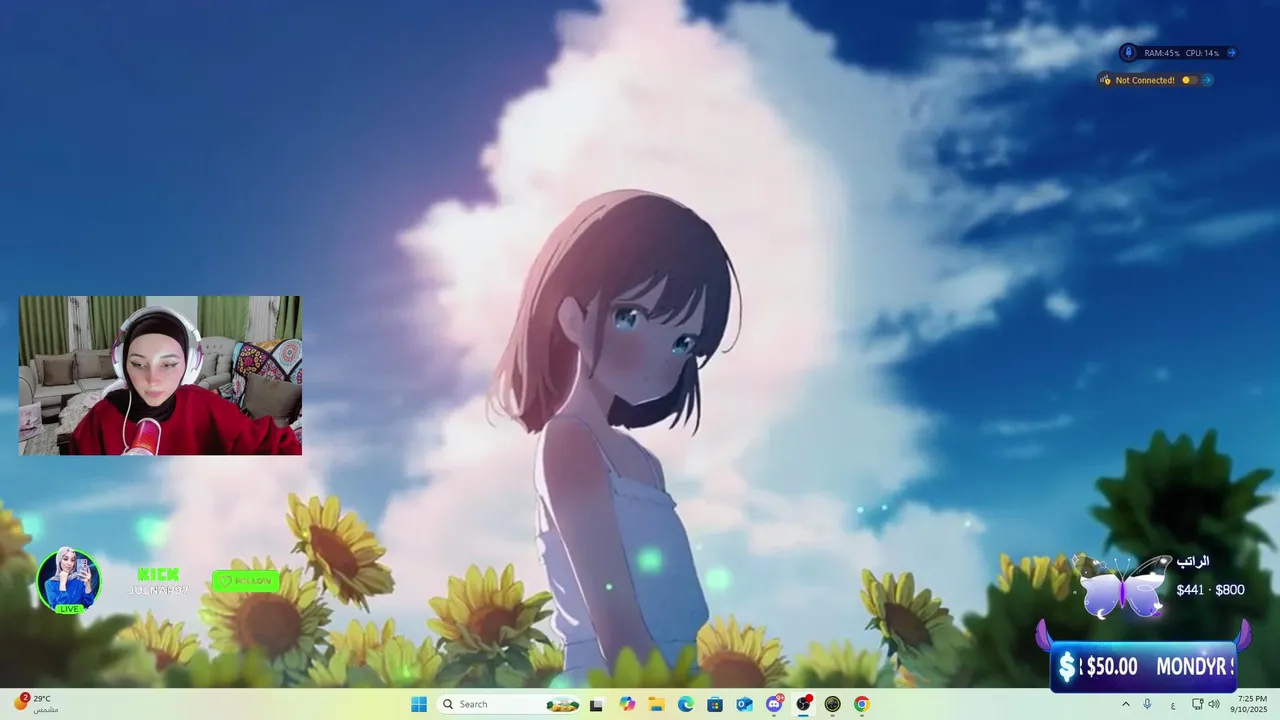This screenshot has height=720, width=1280.
Task: Switch the Arabic input language indicator
Action: [x=1173, y=705]
